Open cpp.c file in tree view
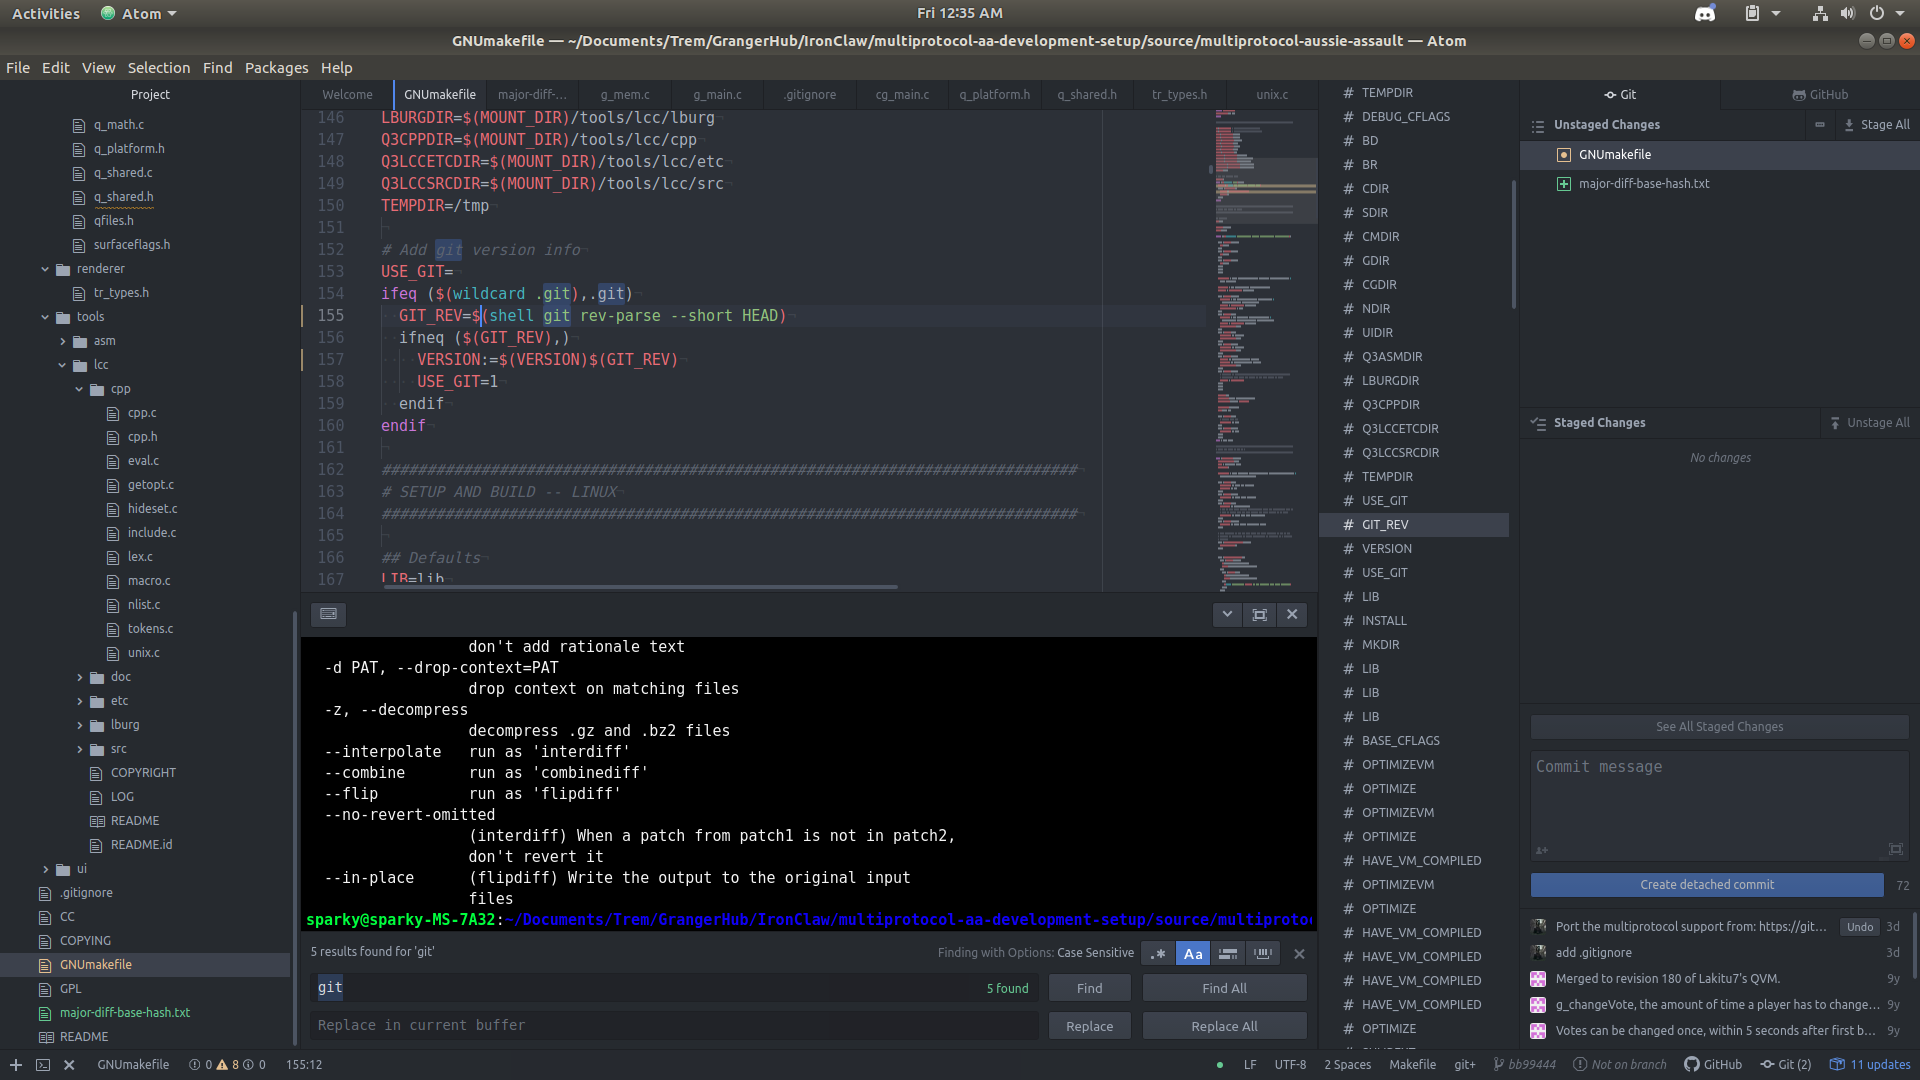 [x=142, y=413]
